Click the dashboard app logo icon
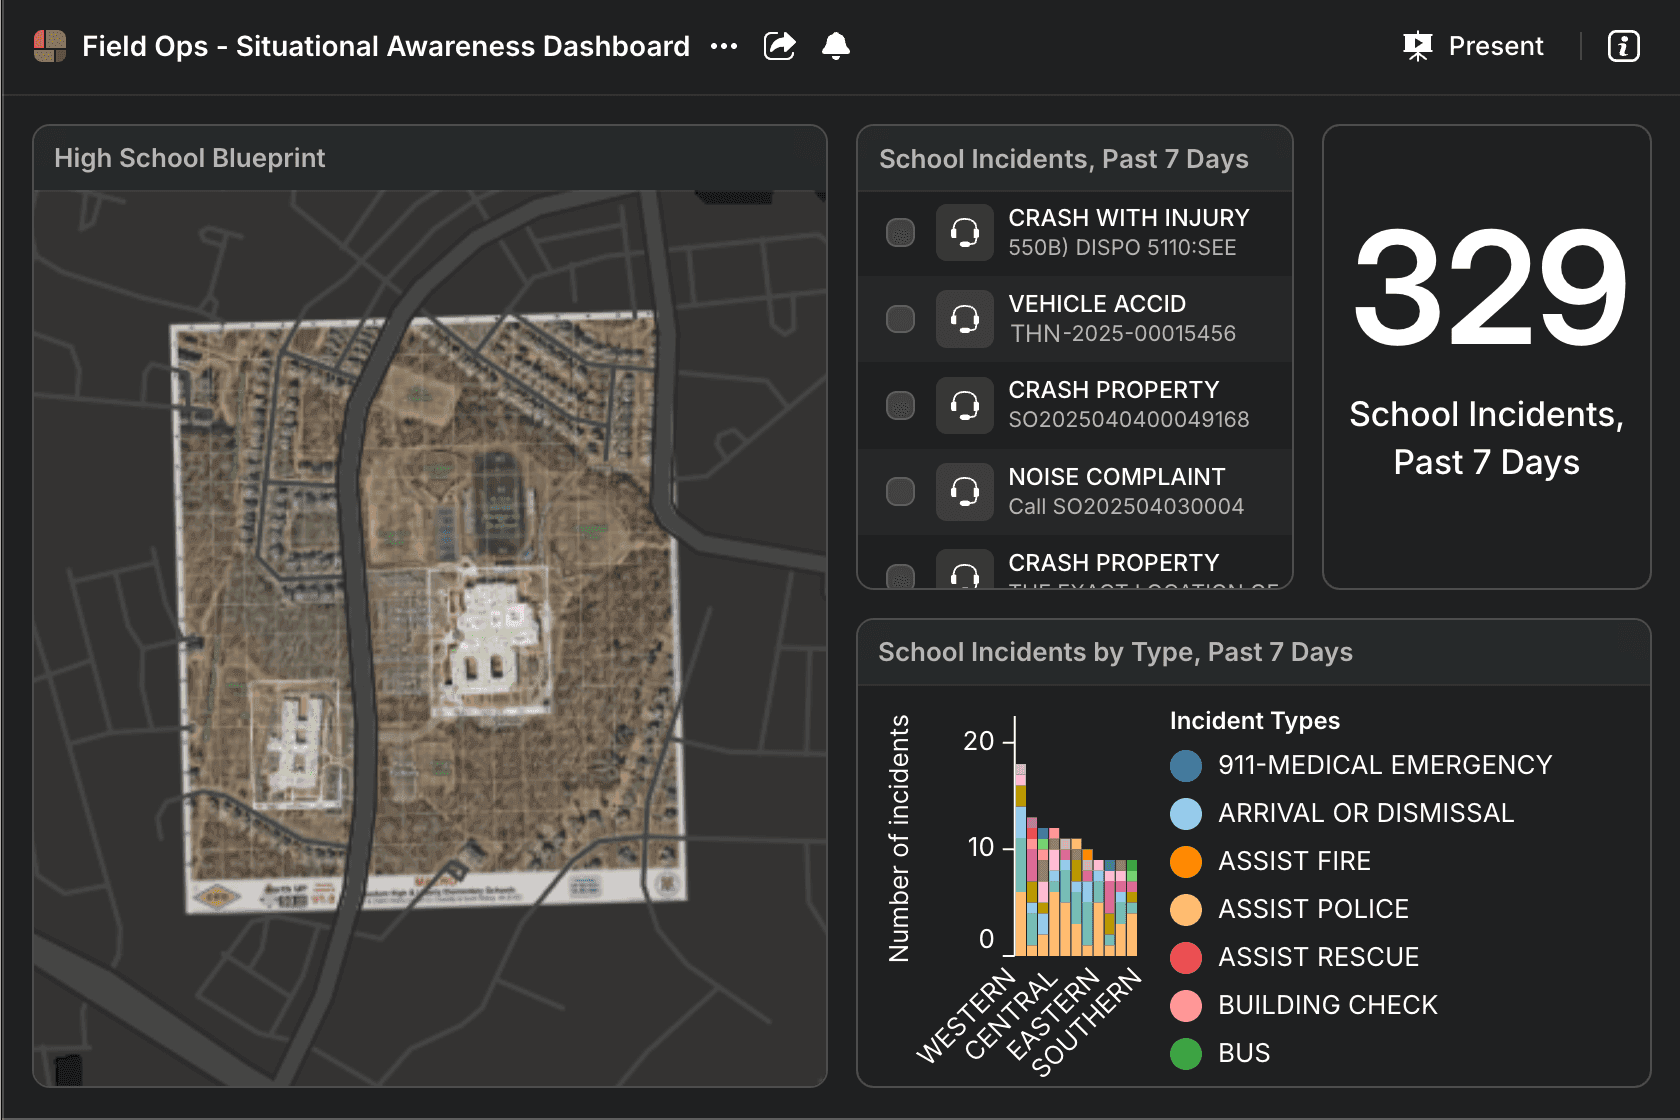 [x=50, y=46]
